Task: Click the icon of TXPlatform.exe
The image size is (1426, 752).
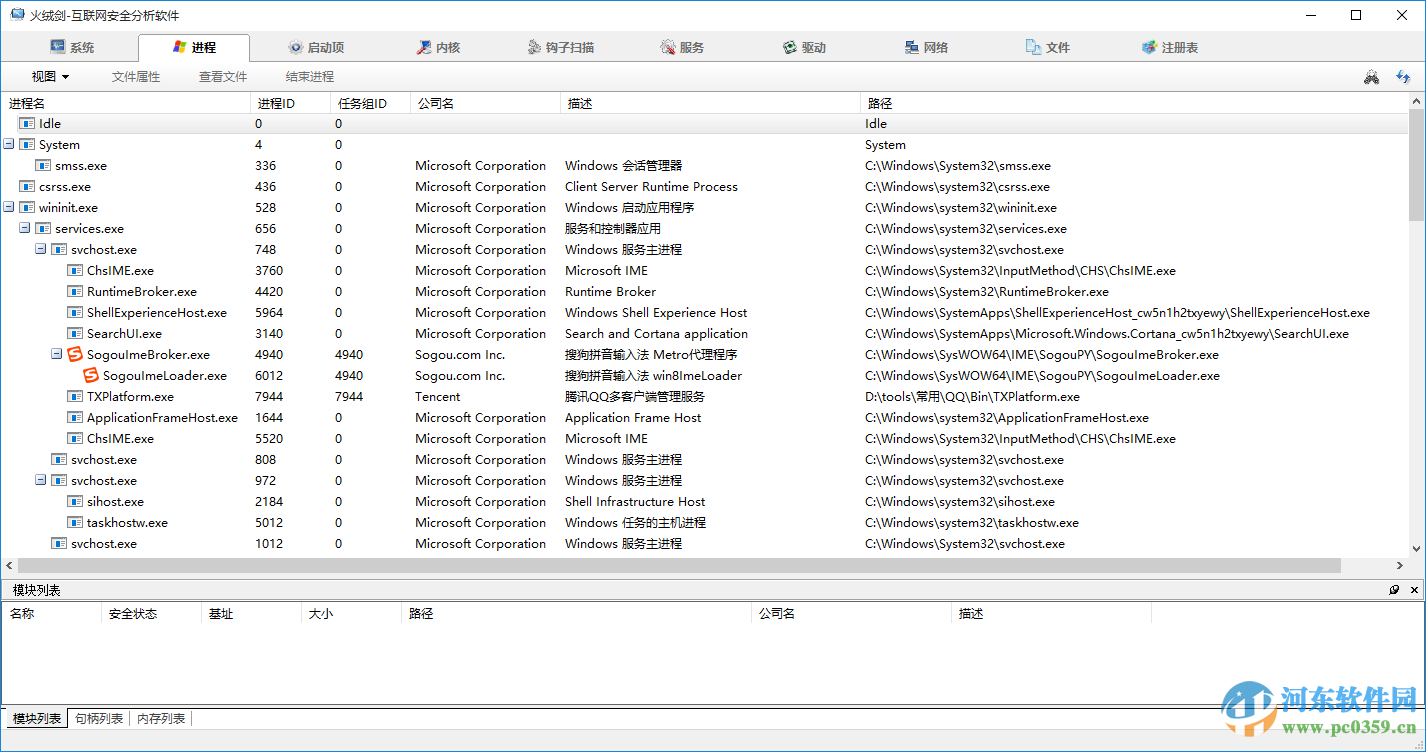Action: (75, 397)
